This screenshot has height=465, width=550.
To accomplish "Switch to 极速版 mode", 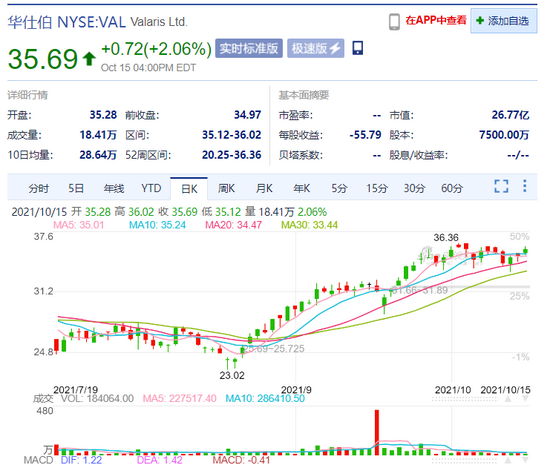I will [315, 48].
